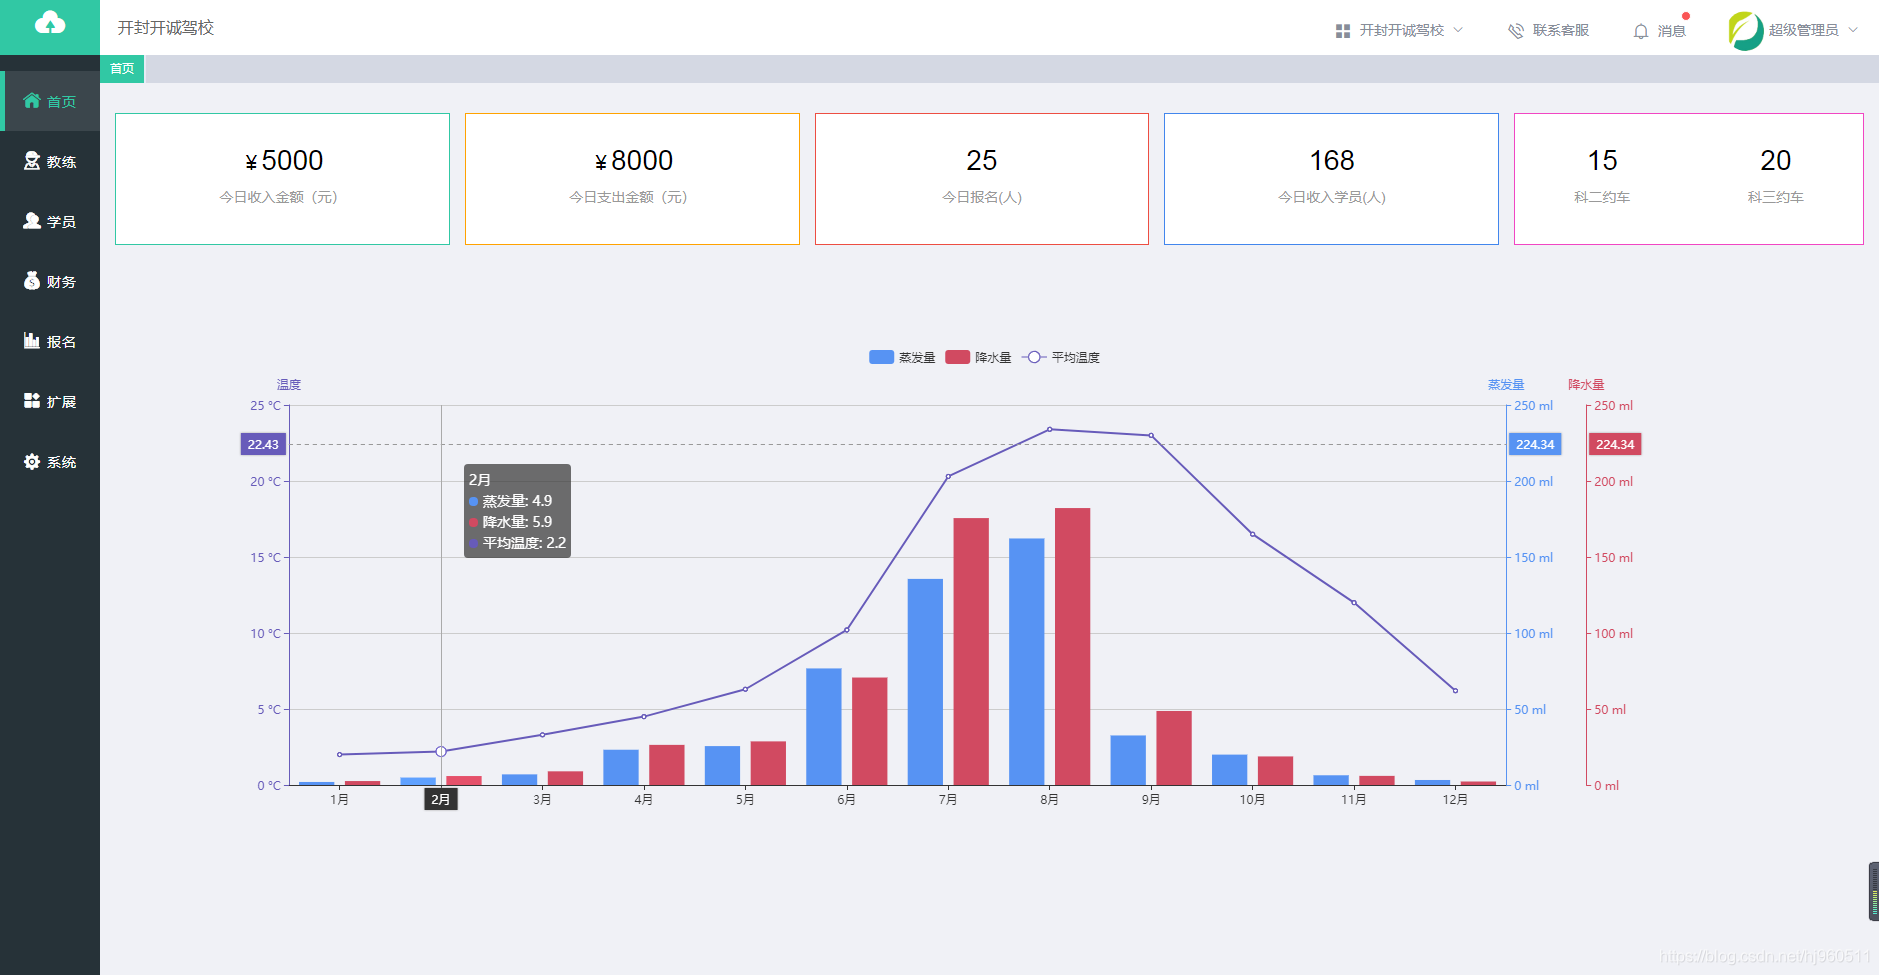Click the student icon beside 学员
This screenshot has width=1879, height=975.
tap(32, 220)
